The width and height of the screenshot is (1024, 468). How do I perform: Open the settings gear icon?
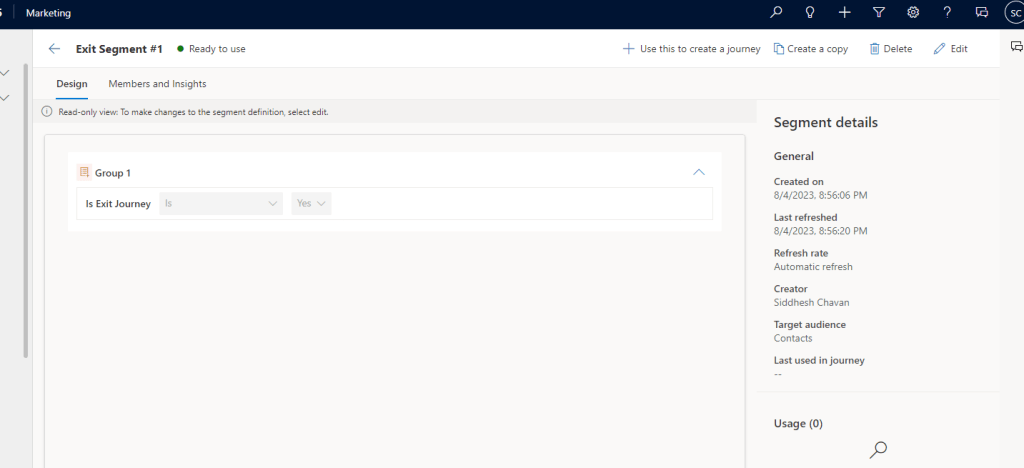coord(913,13)
